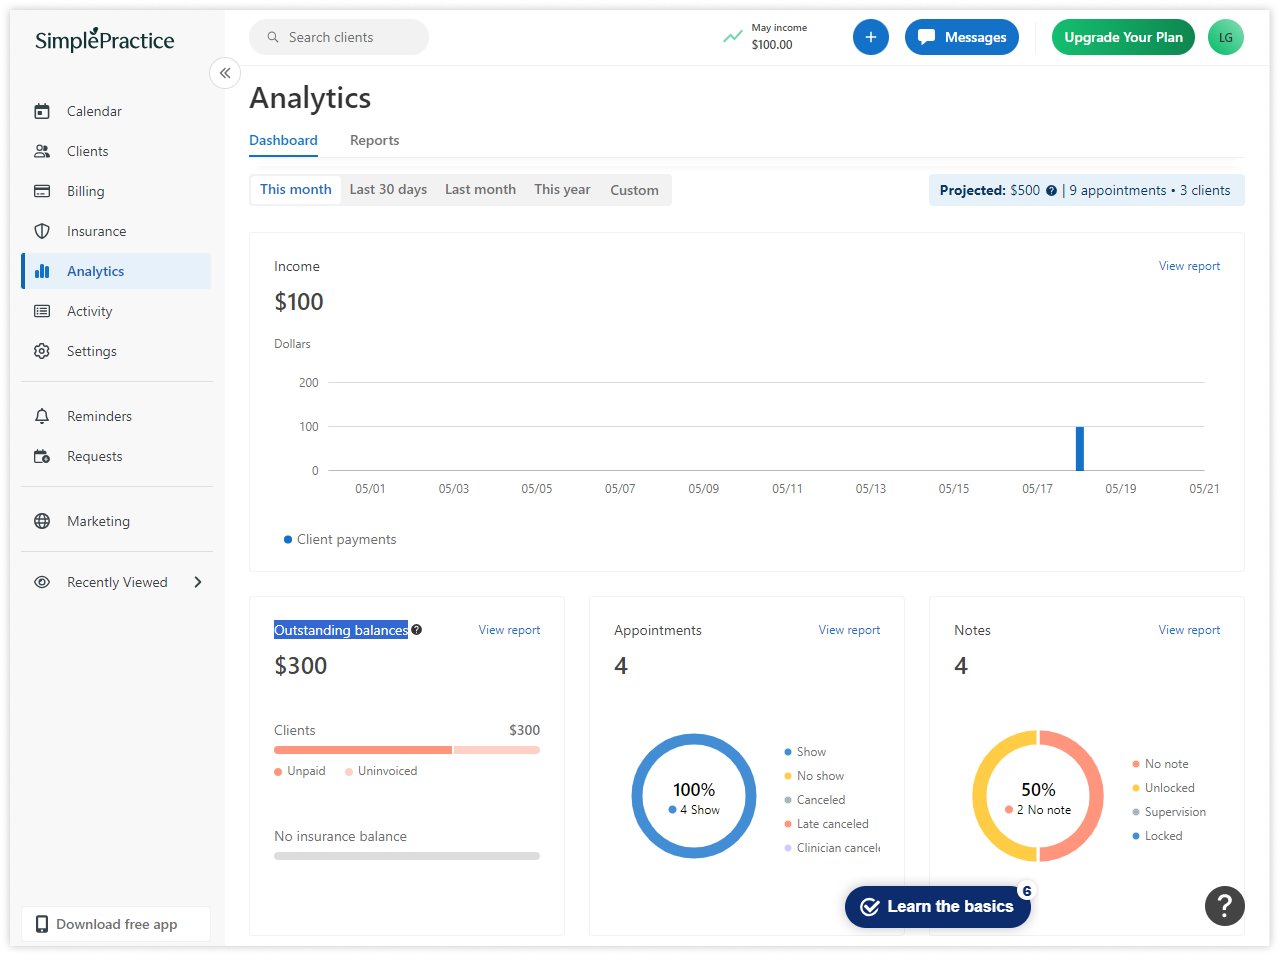The image size is (1280, 956).
Task: Click the Calendar icon in sidebar
Action: (42, 111)
